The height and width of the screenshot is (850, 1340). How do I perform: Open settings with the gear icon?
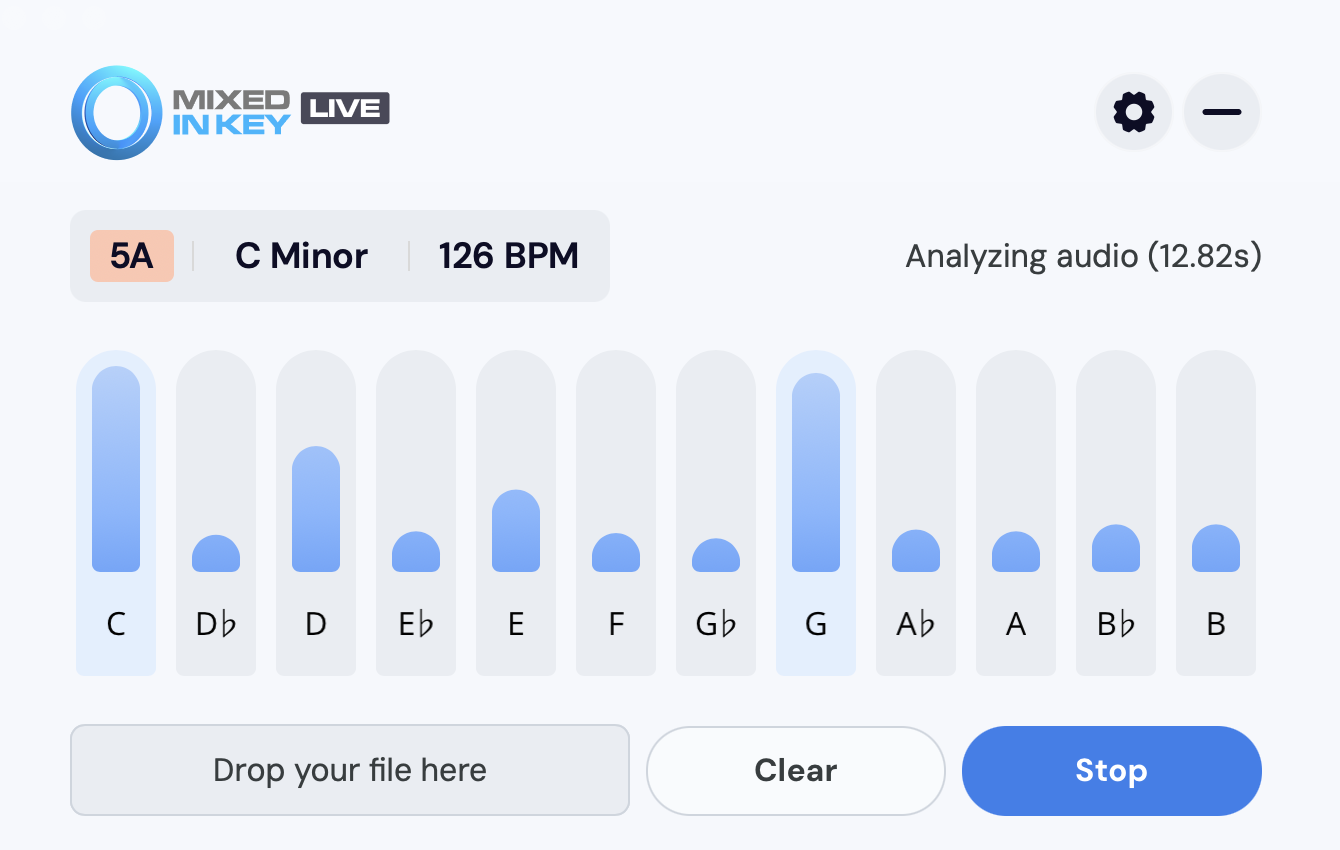(1133, 112)
